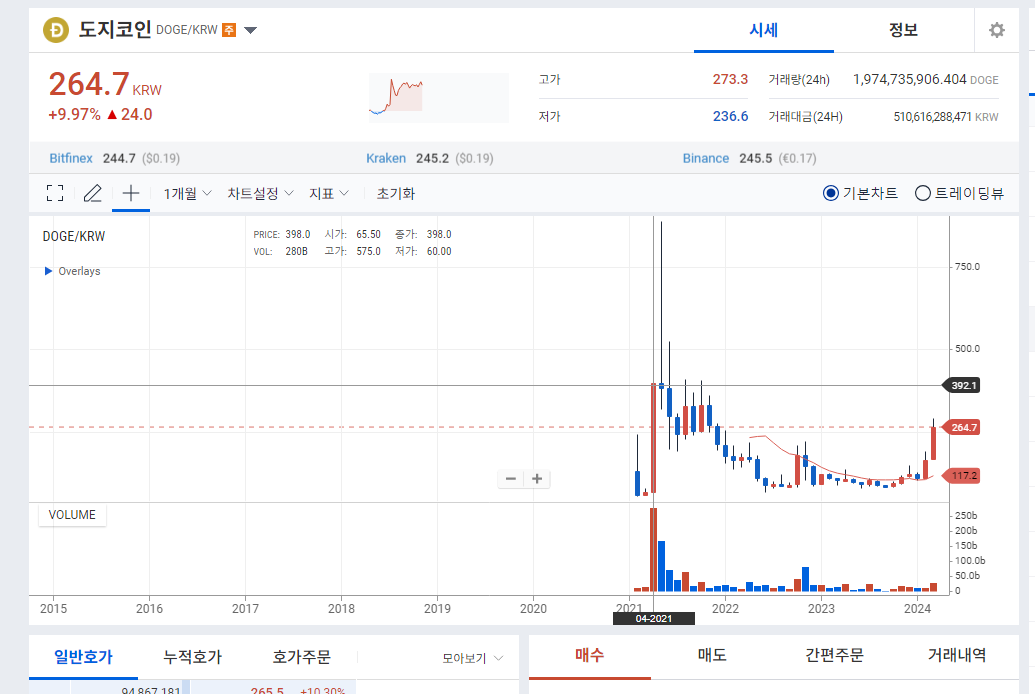Switch to the 시세 tab
The width and height of the screenshot is (1035, 694).
[x=764, y=30]
